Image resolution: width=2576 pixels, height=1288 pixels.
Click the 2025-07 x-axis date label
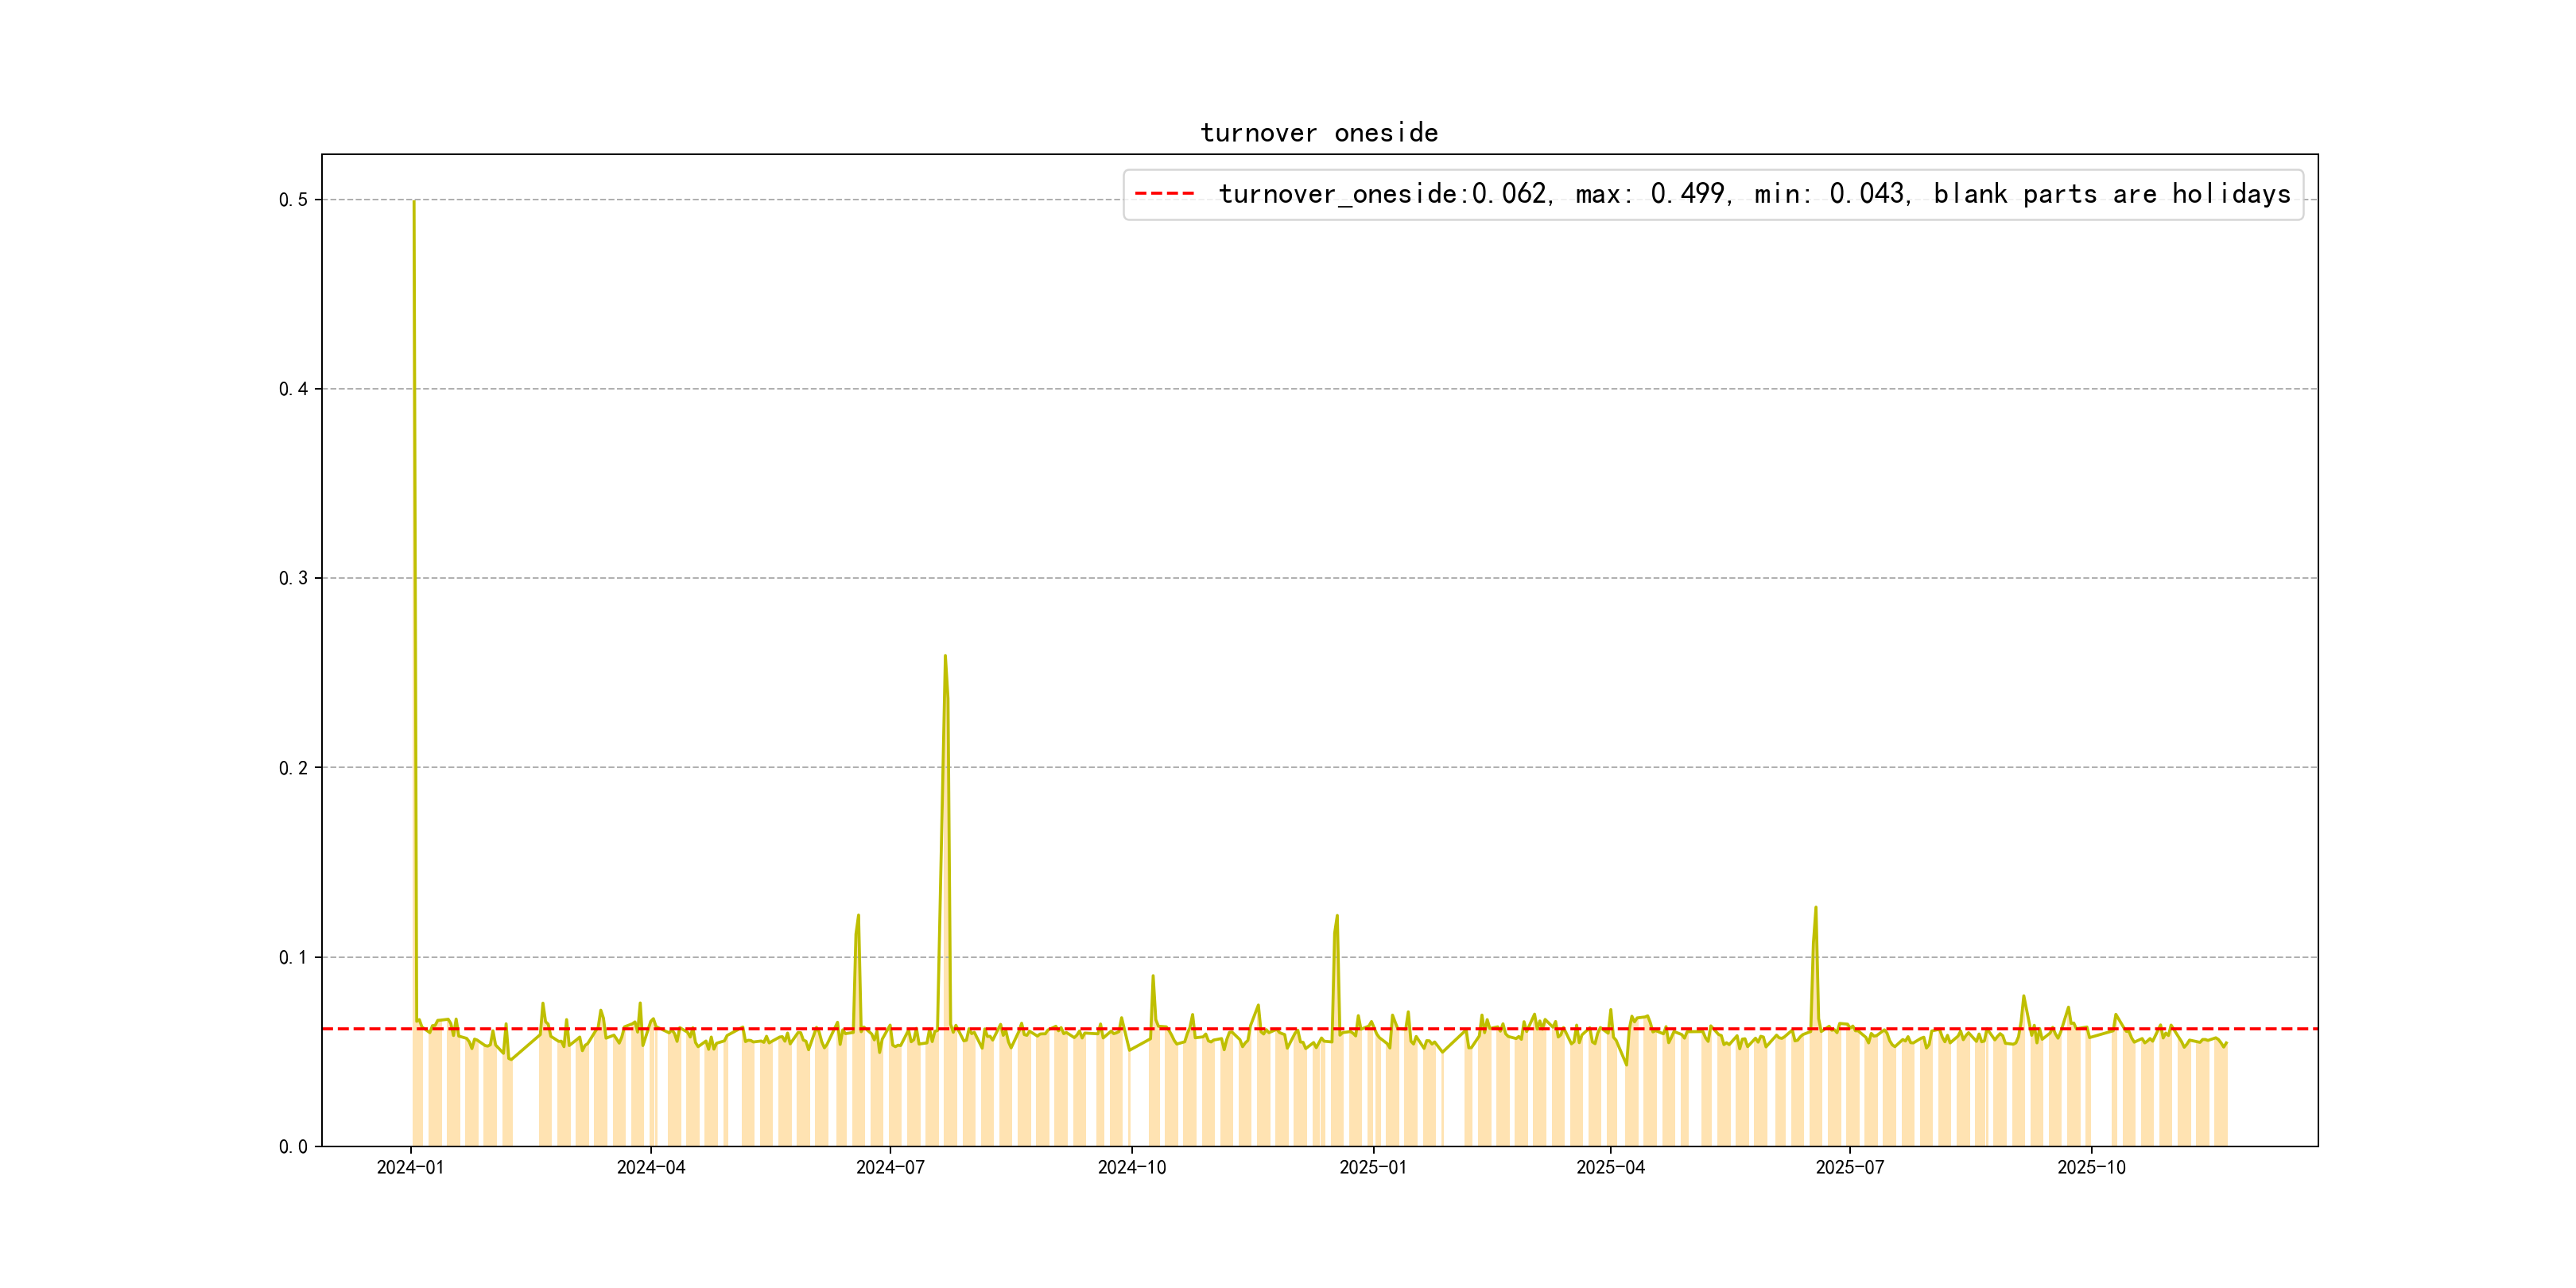pyautogui.click(x=1849, y=1168)
